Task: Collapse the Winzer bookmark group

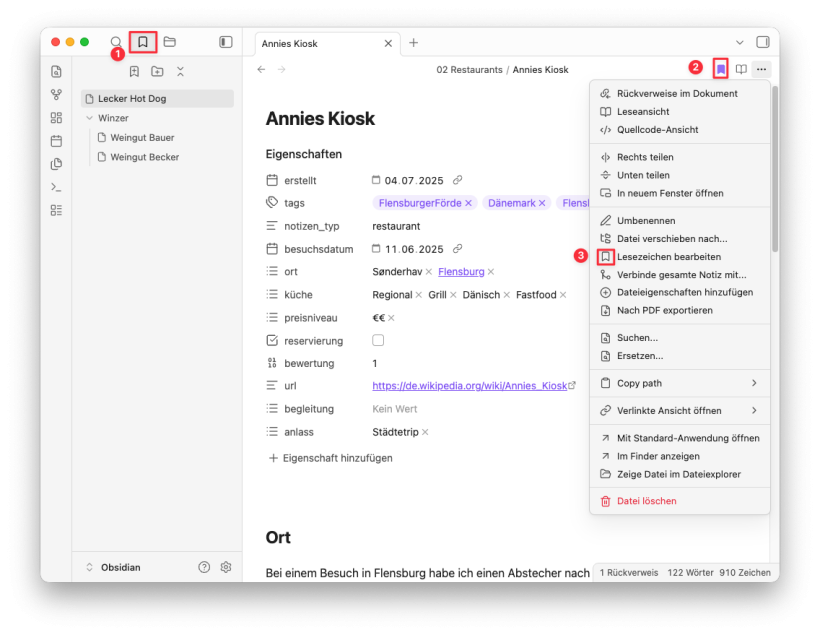Action: (x=89, y=118)
